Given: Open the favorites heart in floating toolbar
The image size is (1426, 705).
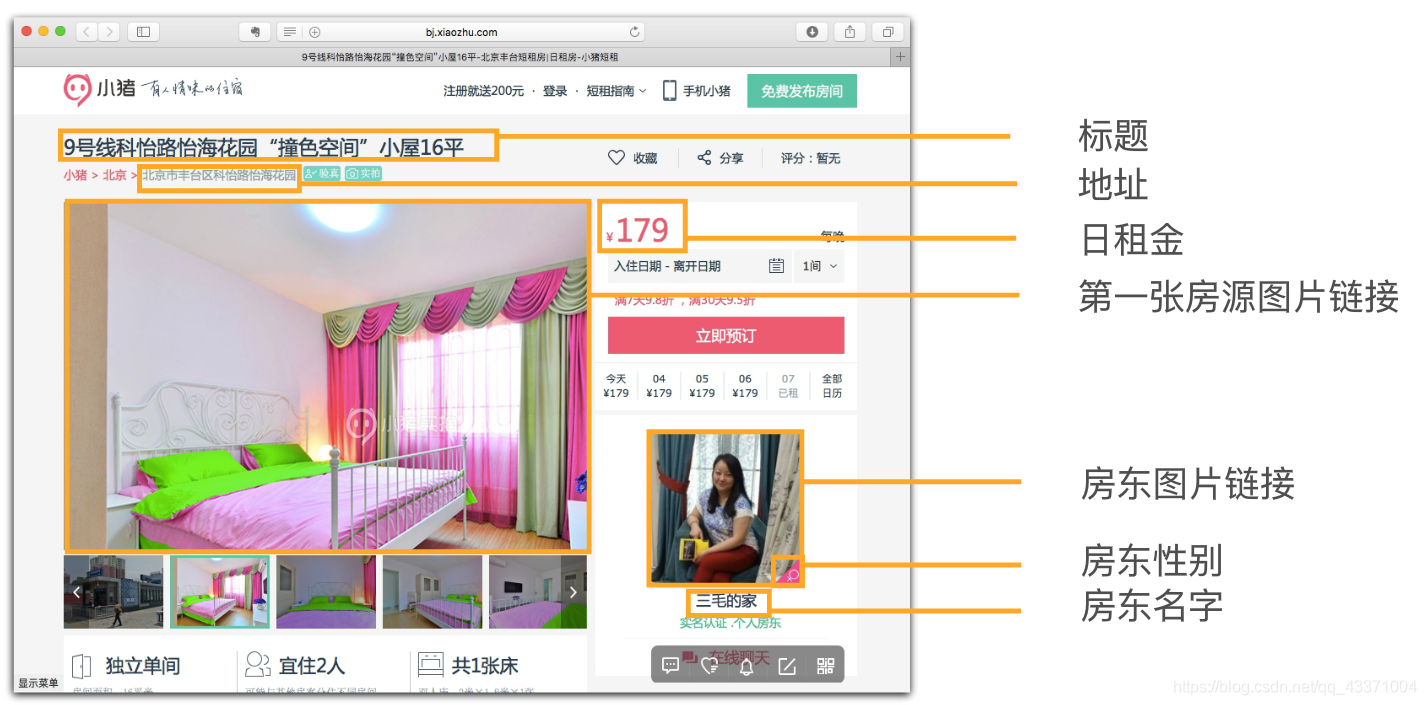Looking at the screenshot, I should [709, 666].
